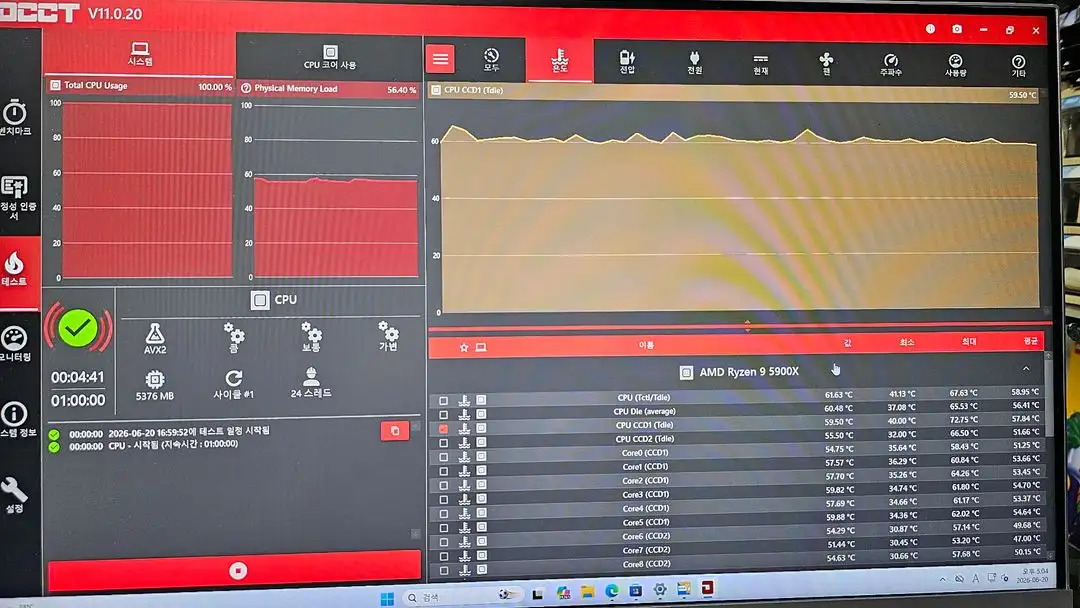Check the Core0 (CCD1) checkbox
This screenshot has width=1080, height=608.
pos(444,457)
